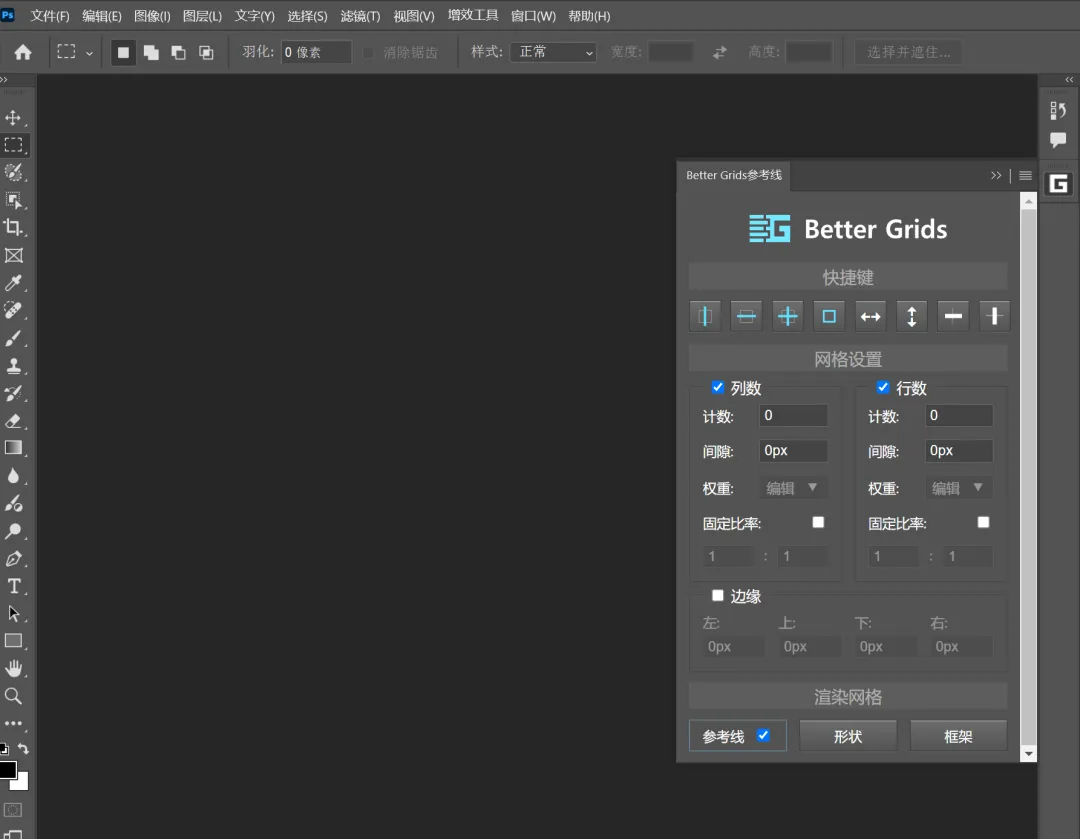This screenshot has height=839, width=1080.
Task: Toggle the 行数 checkbox
Action: [x=883, y=387]
